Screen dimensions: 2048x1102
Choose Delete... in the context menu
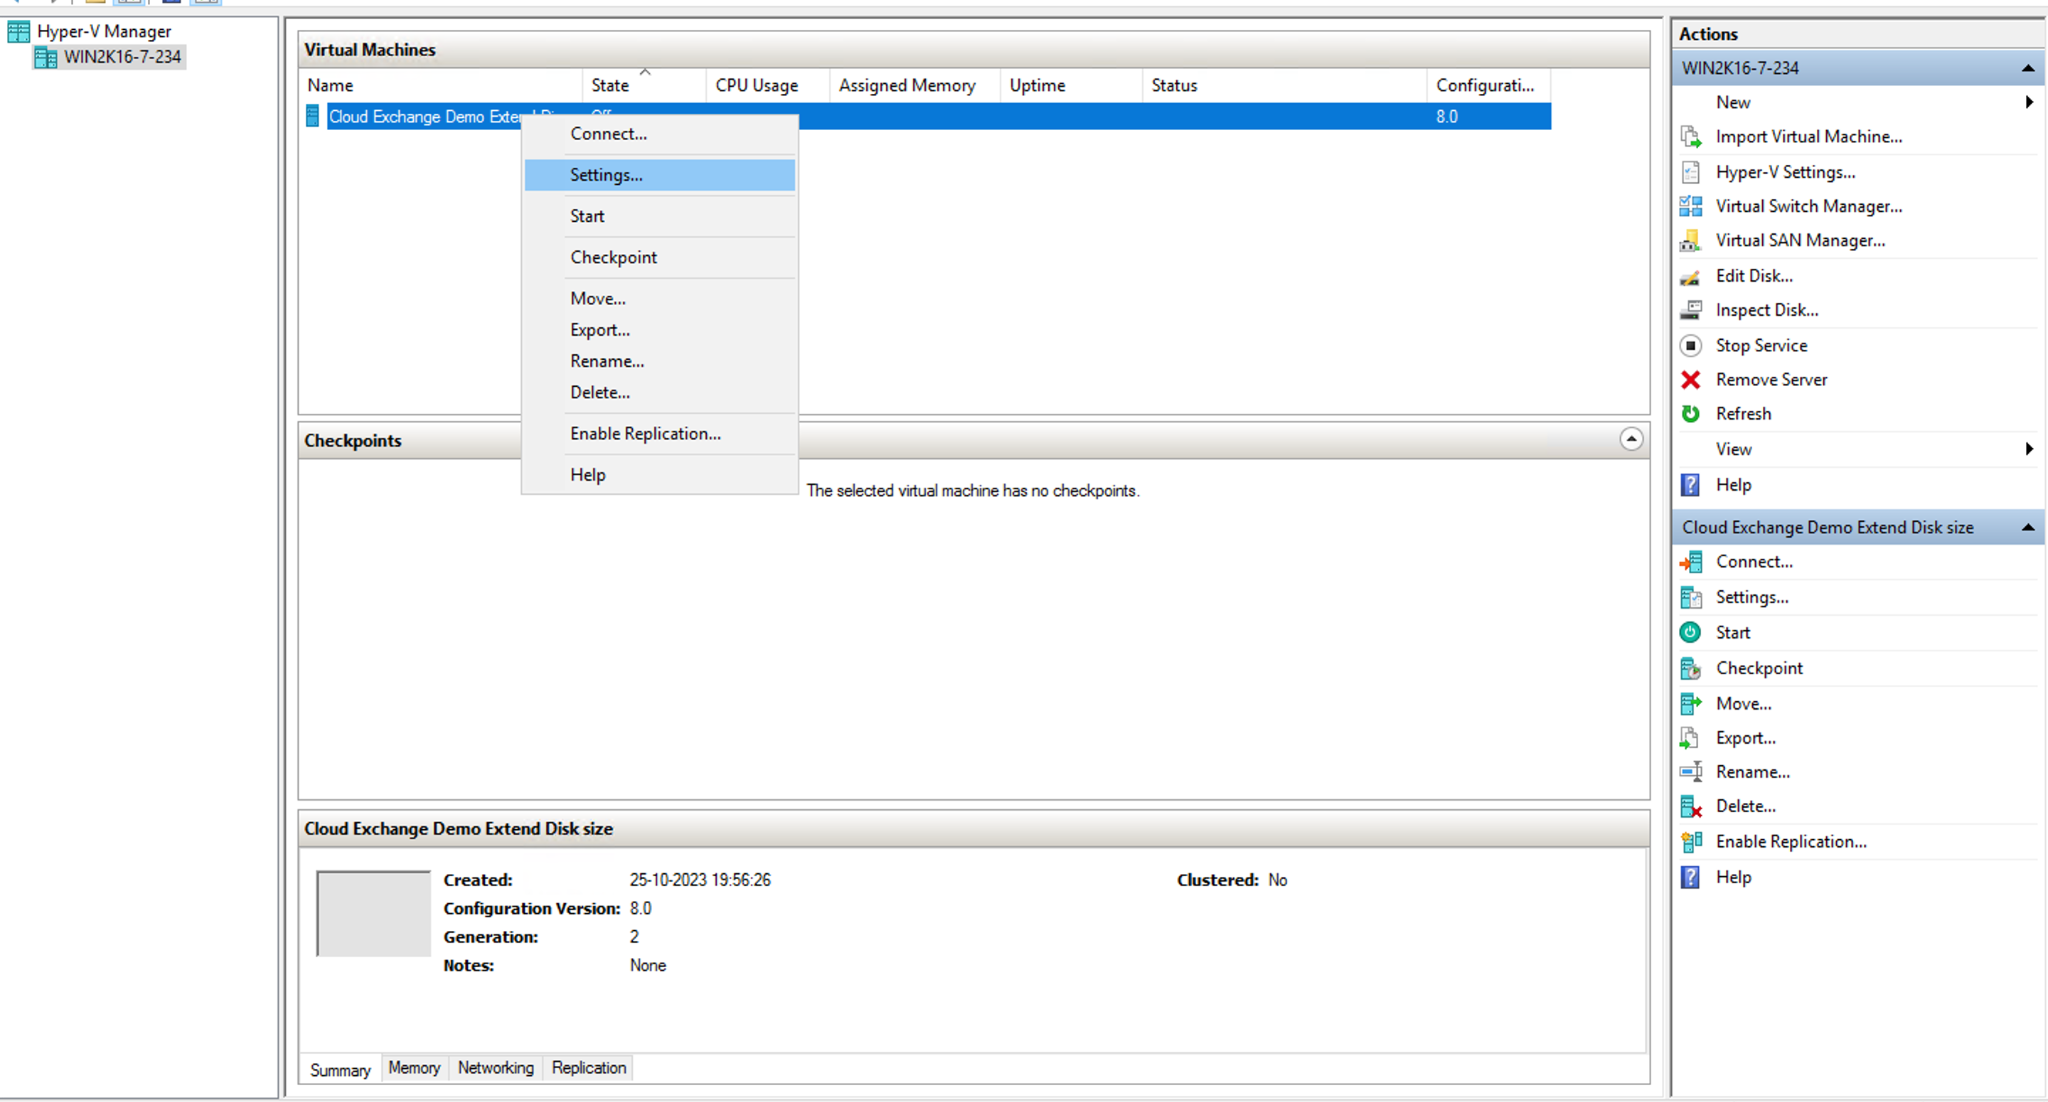pos(660,392)
